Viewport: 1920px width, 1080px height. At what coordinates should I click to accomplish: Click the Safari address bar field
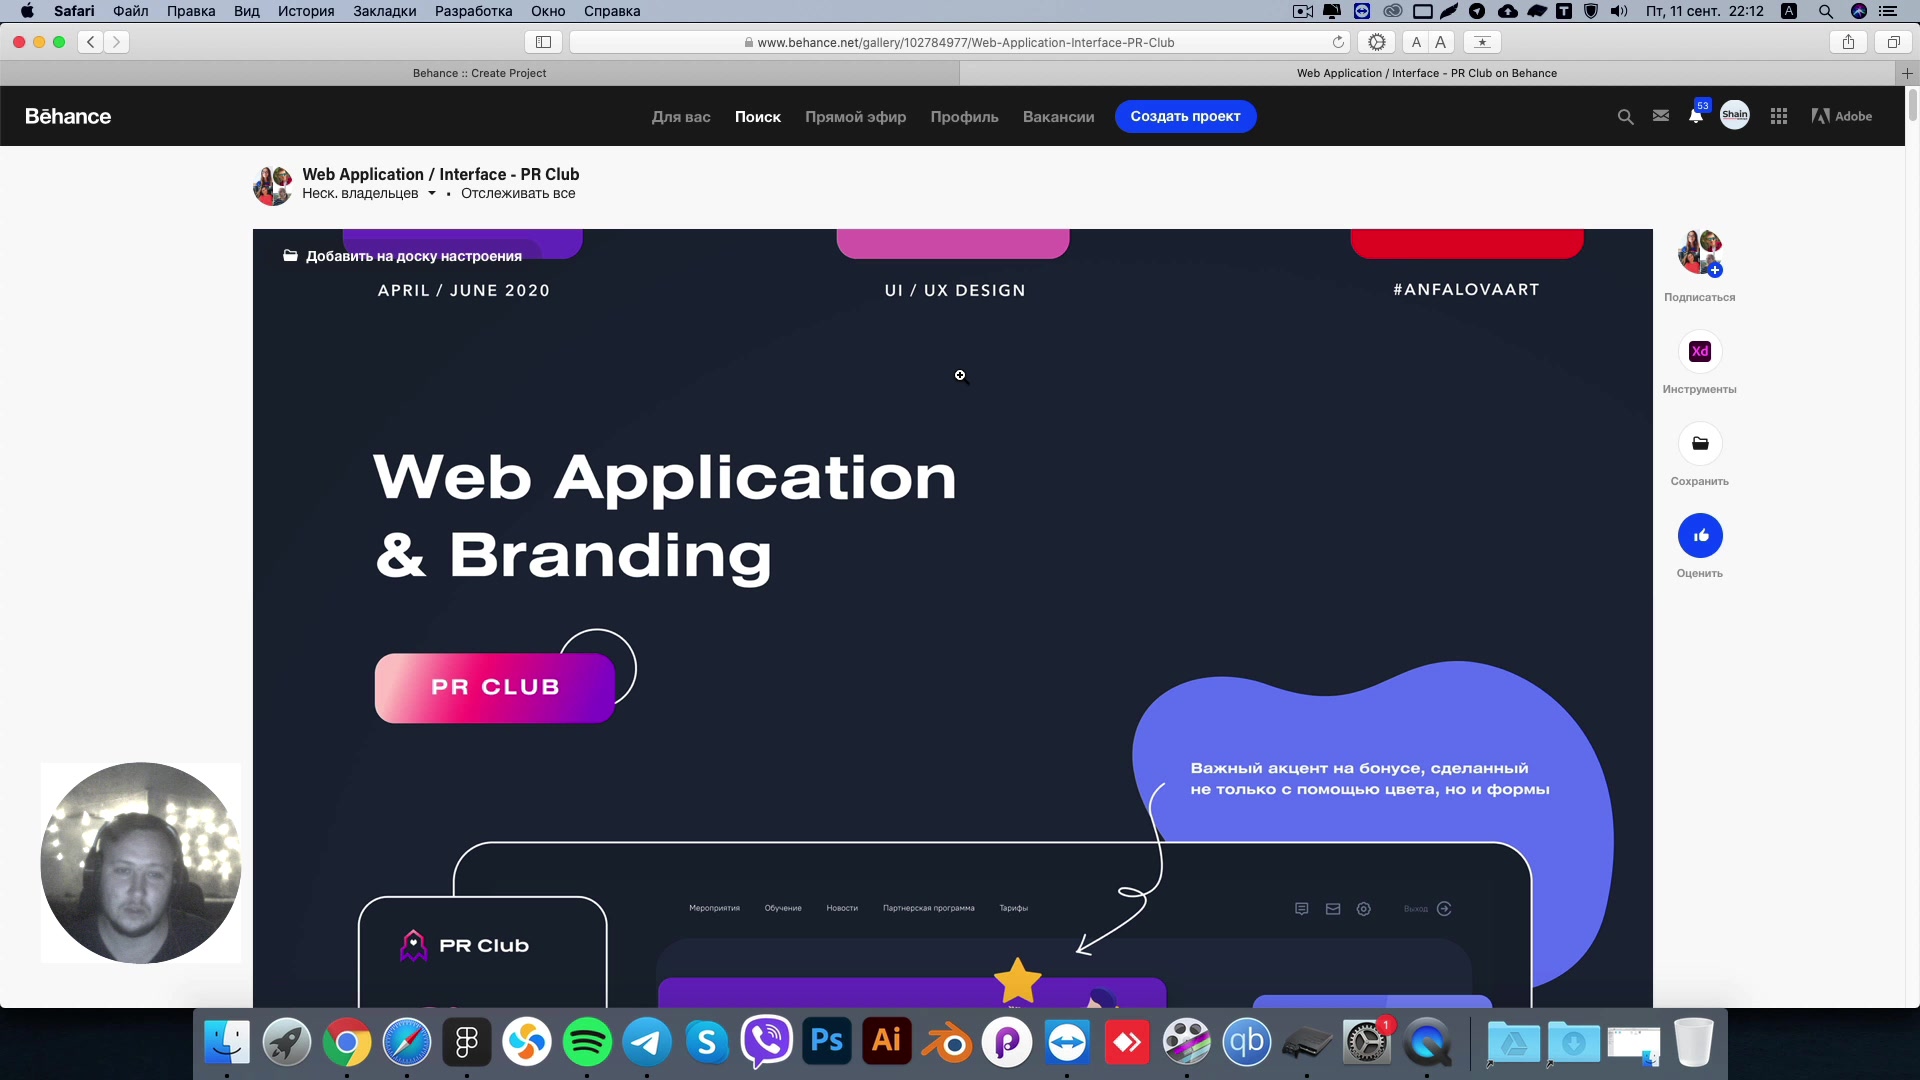pos(959,42)
